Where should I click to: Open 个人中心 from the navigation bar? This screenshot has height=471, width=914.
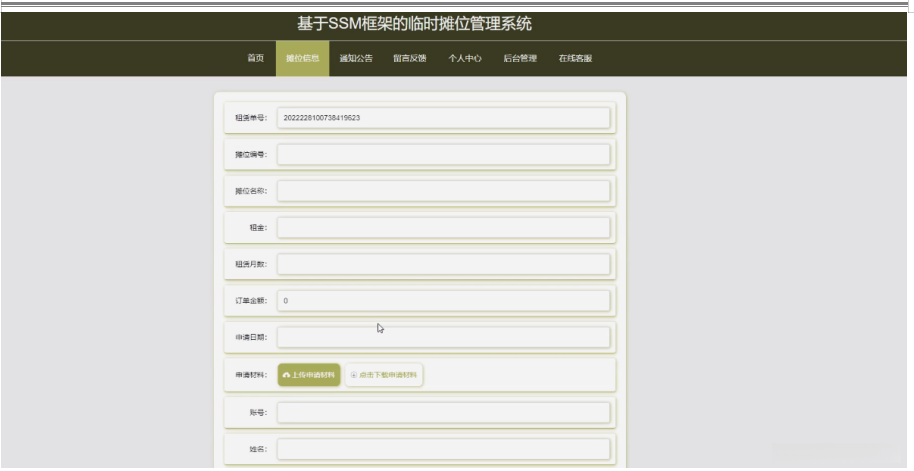click(465, 58)
